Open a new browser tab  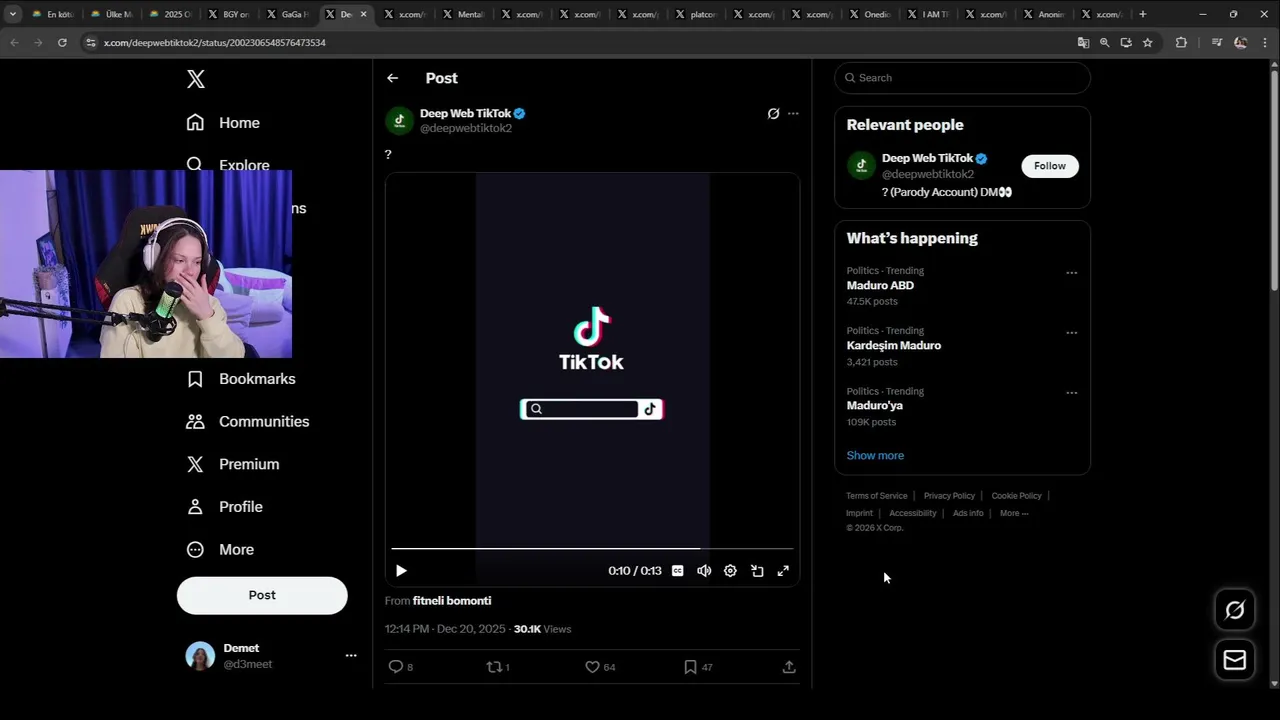[x=1143, y=14]
